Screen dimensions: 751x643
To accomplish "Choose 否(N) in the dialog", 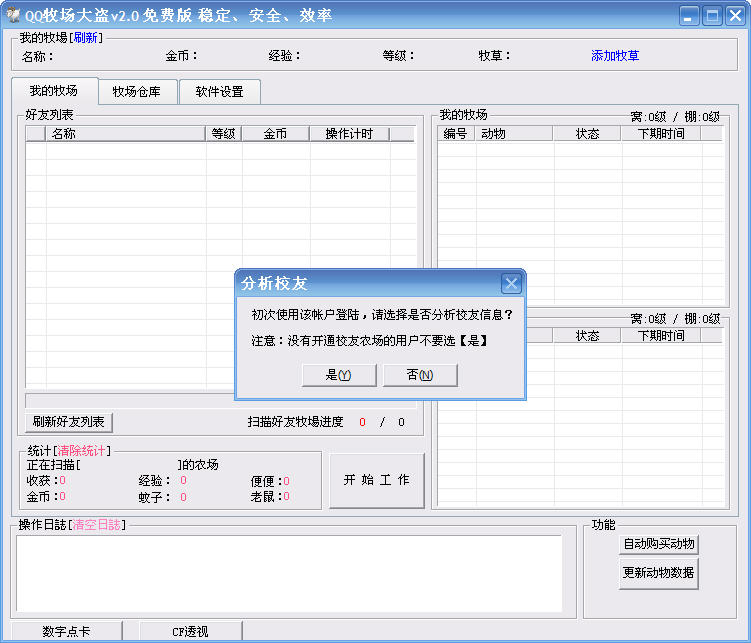I will coord(420,375).
